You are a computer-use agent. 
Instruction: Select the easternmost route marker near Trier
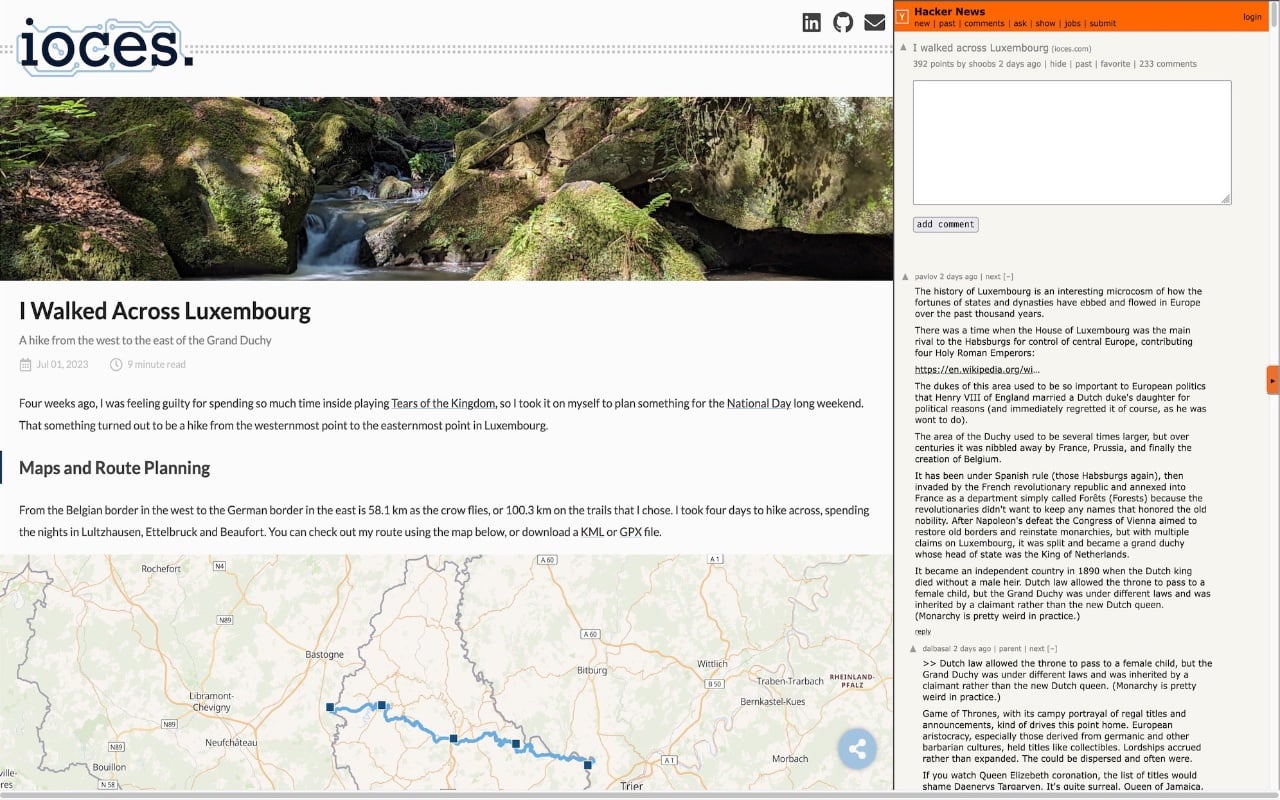click(x=588, y=765)
